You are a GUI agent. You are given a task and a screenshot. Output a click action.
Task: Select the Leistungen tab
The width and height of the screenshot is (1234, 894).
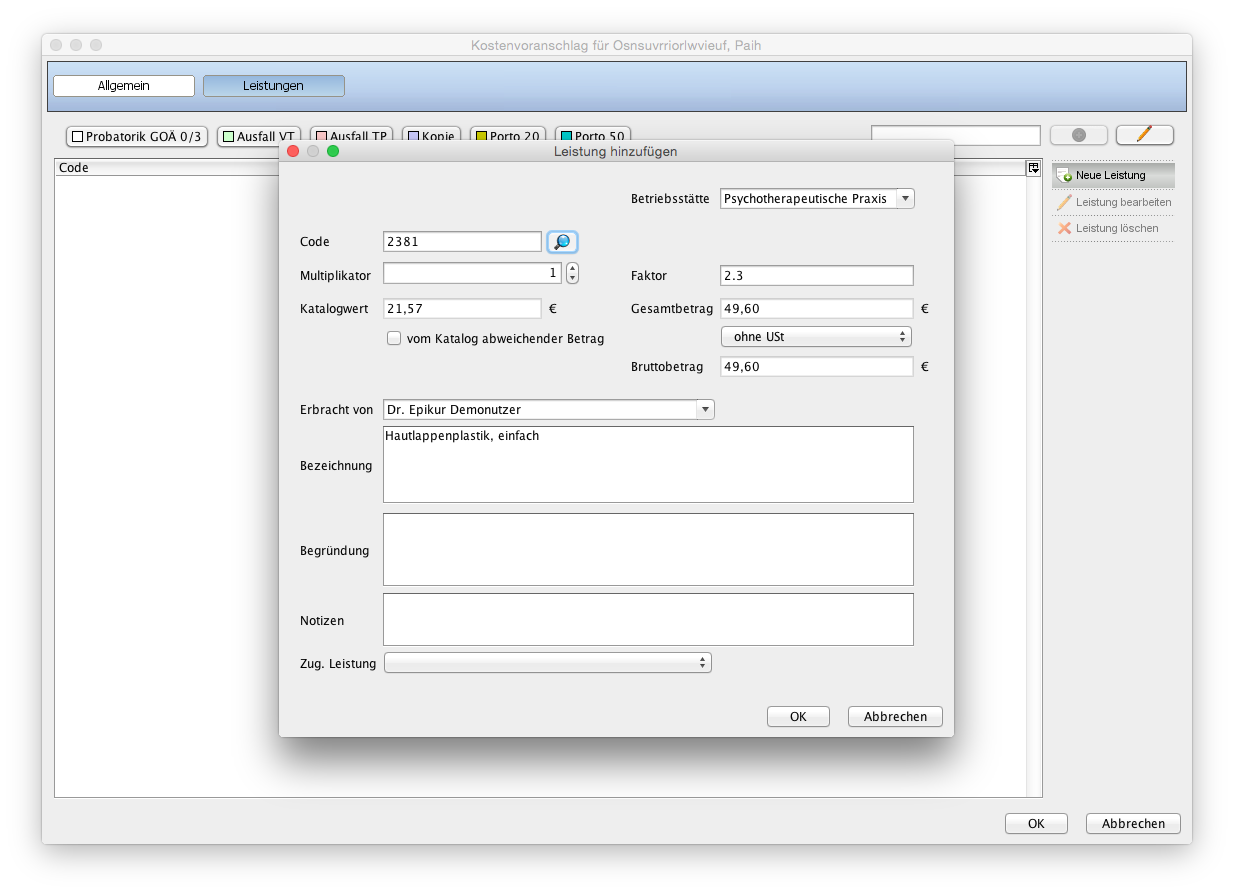coord(274,86)
